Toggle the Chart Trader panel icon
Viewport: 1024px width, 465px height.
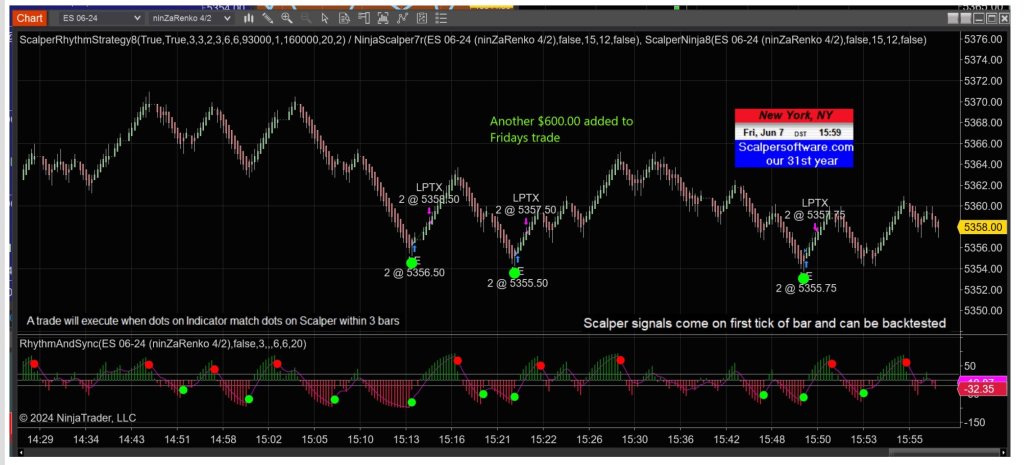tap(364, 18)
